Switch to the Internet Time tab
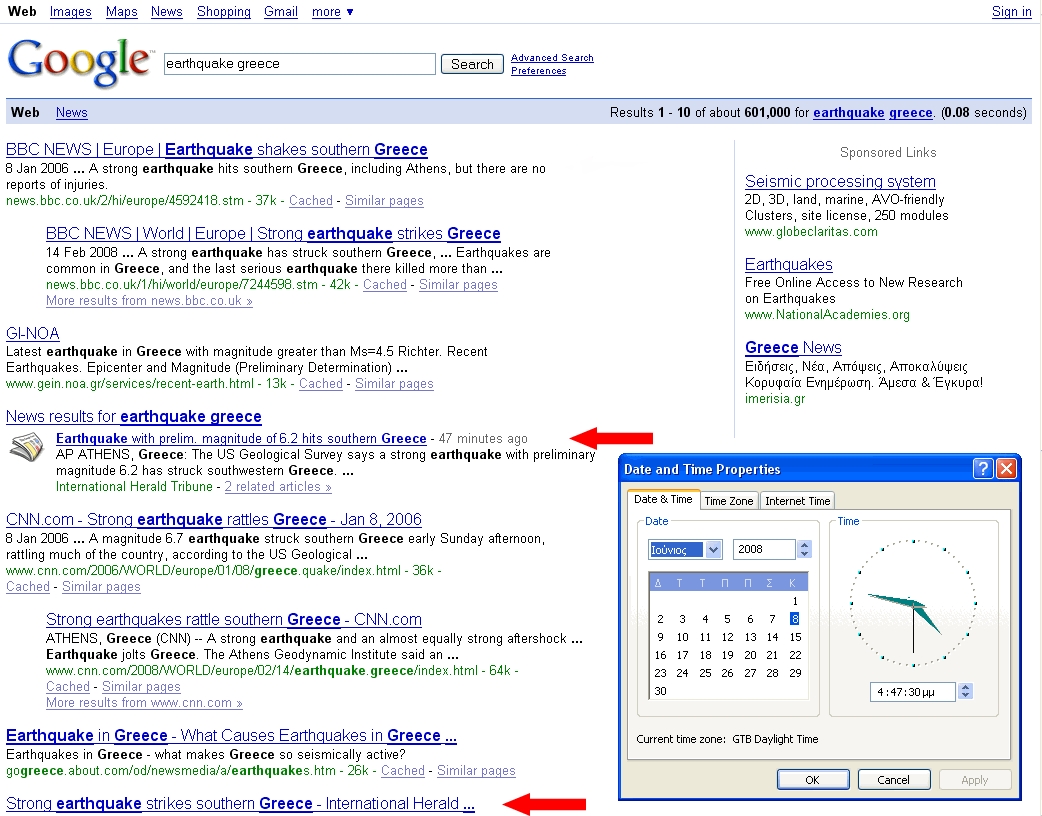This screenshot has width=1042, height=816. tap(797, 501)
